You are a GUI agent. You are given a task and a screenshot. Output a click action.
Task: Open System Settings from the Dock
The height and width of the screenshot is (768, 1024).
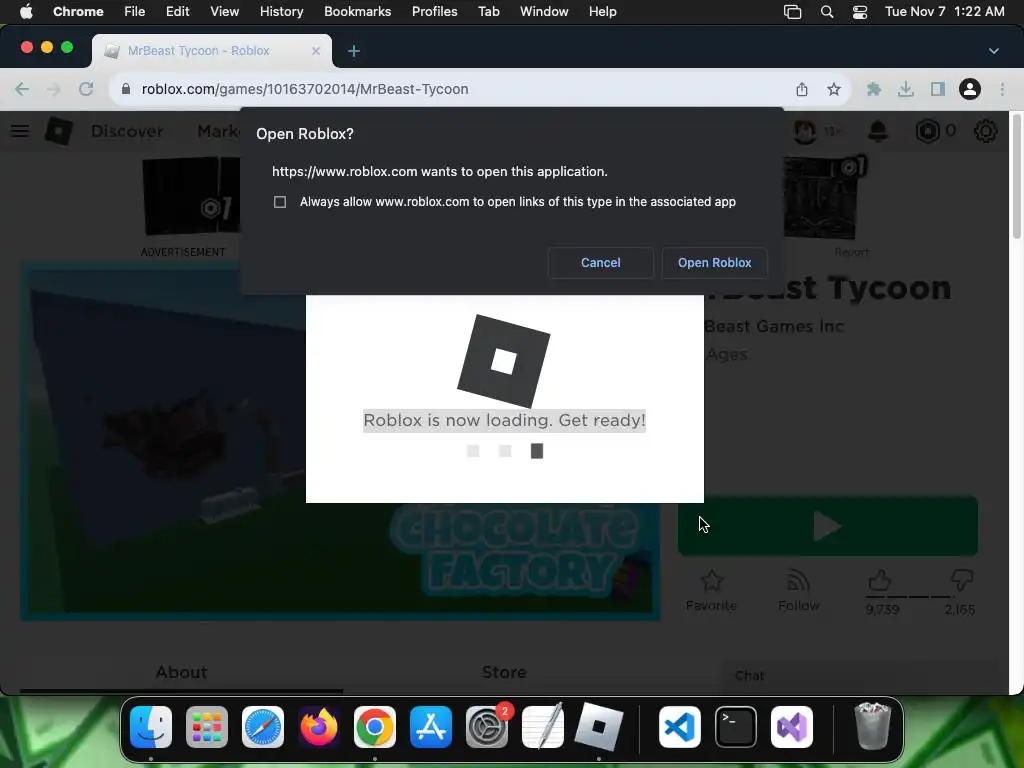pyautogui.click(x=487, y=727)
